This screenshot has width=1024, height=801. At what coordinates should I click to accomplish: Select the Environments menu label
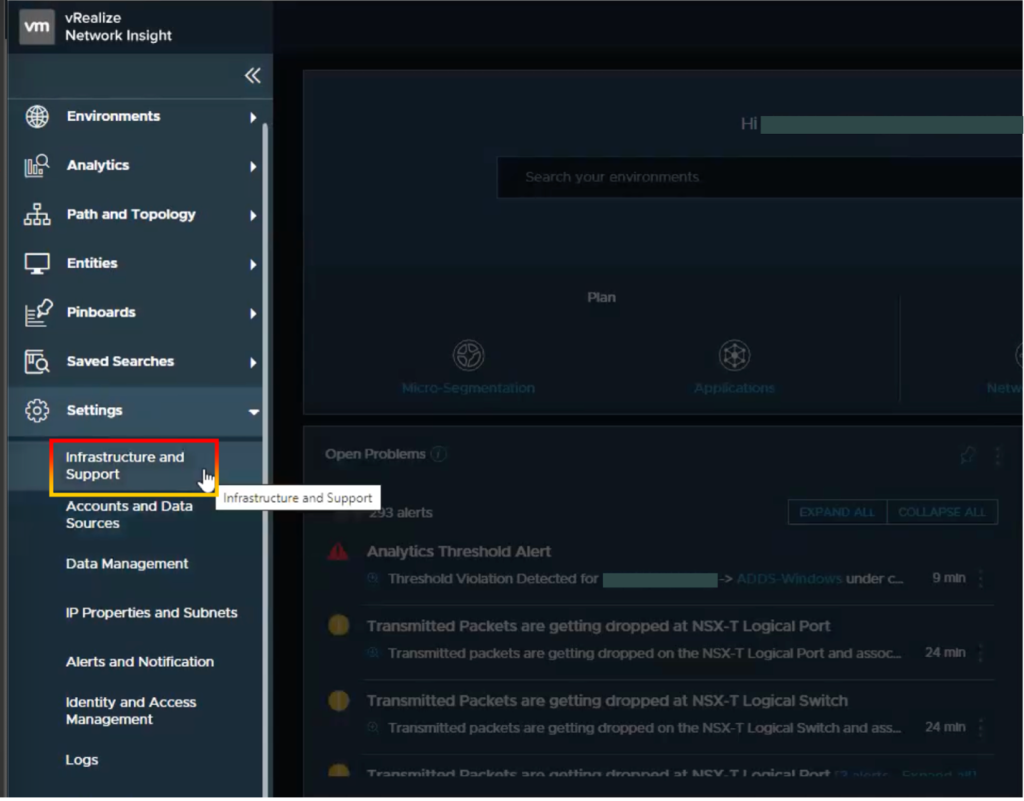(x=113, y=117)
